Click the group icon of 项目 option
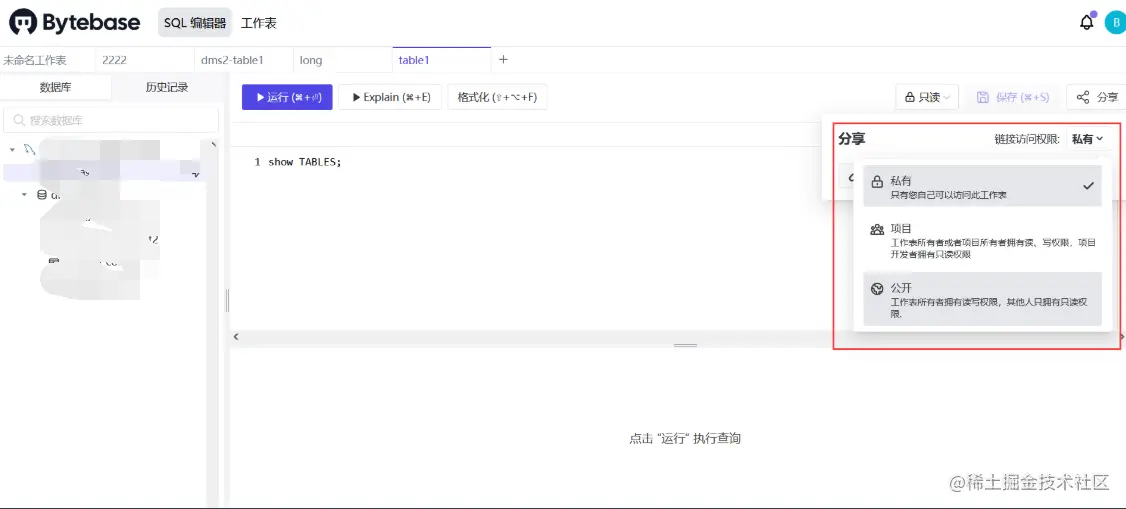Viewport: 1126px width, 509px height. coord(876,230)
